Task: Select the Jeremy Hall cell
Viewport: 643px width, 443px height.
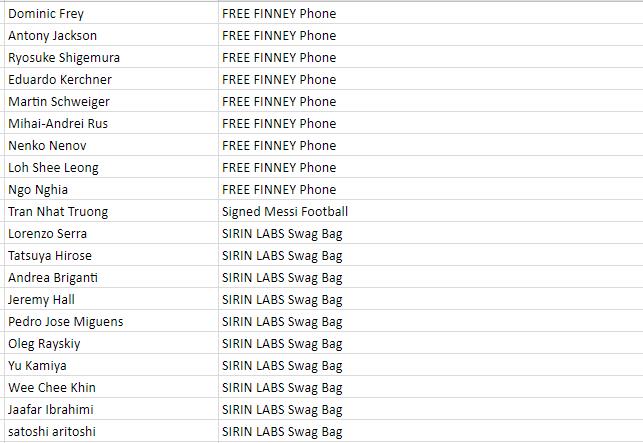Action: (111, 299)
